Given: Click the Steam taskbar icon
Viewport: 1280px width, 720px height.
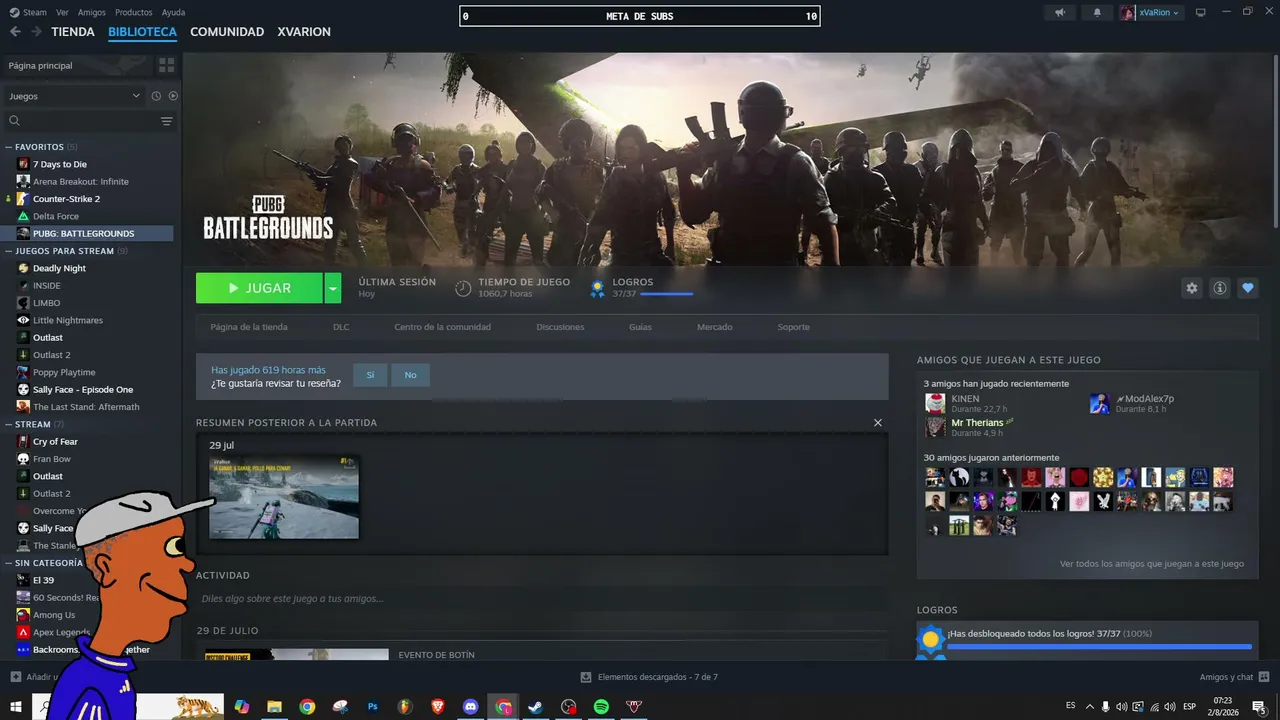Looking at the screenshot, I should (535, 707).
